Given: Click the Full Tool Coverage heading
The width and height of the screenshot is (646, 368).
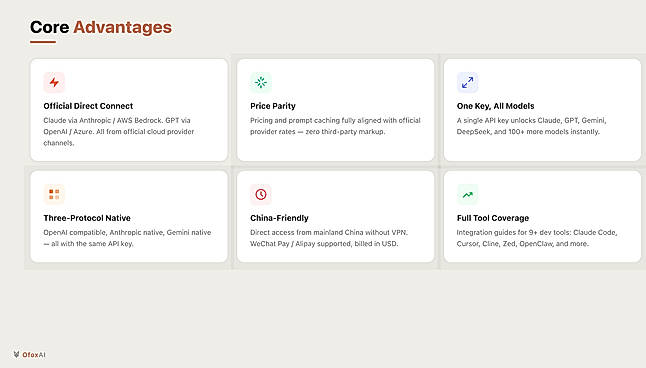Looking at the screenshot, I should (x=493, y=218).
